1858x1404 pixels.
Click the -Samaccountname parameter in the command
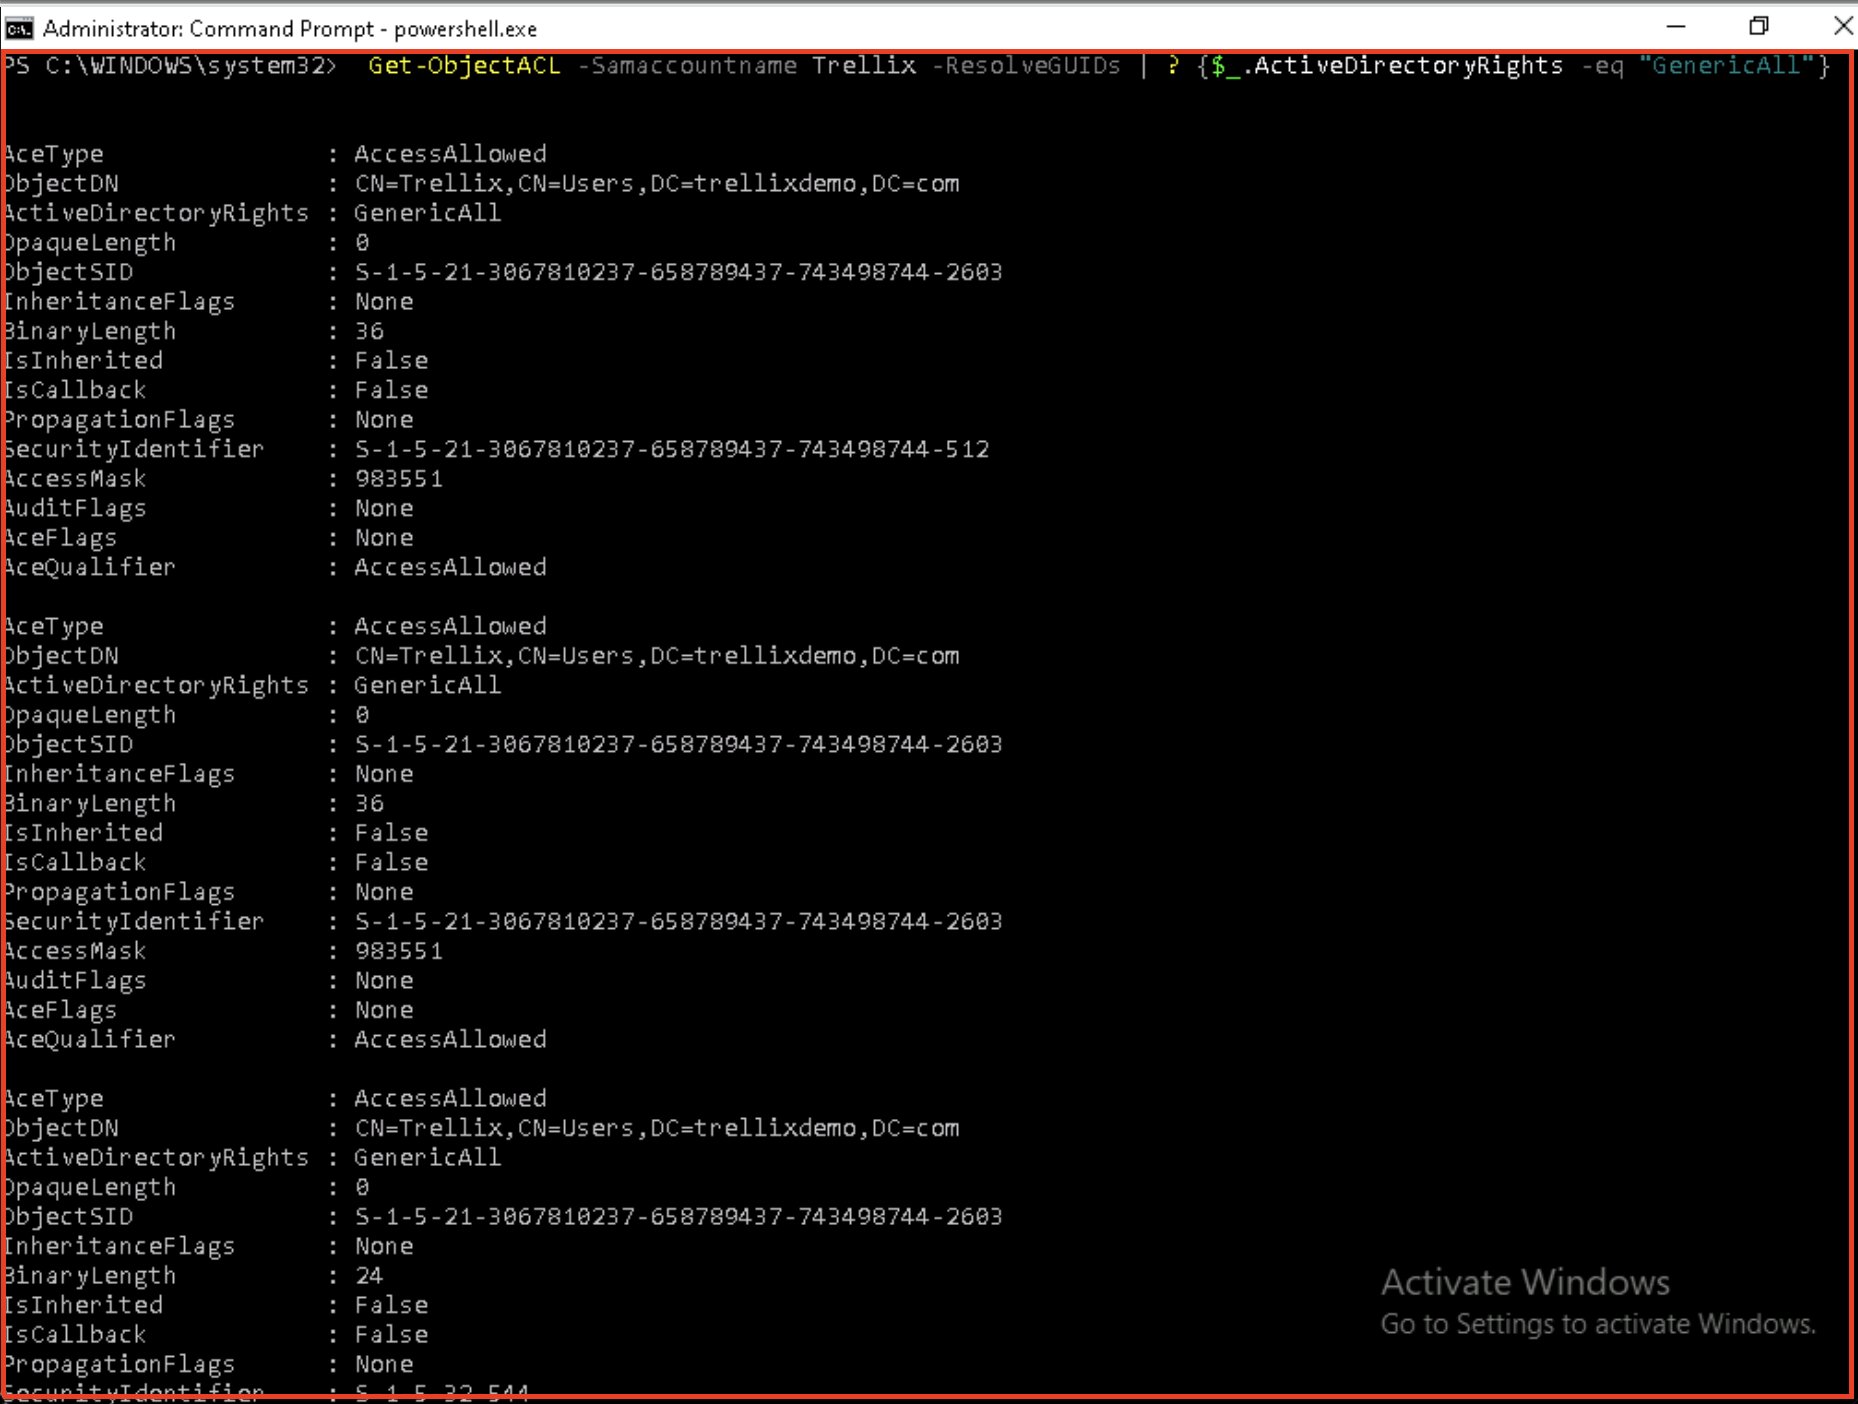(687, 66)
